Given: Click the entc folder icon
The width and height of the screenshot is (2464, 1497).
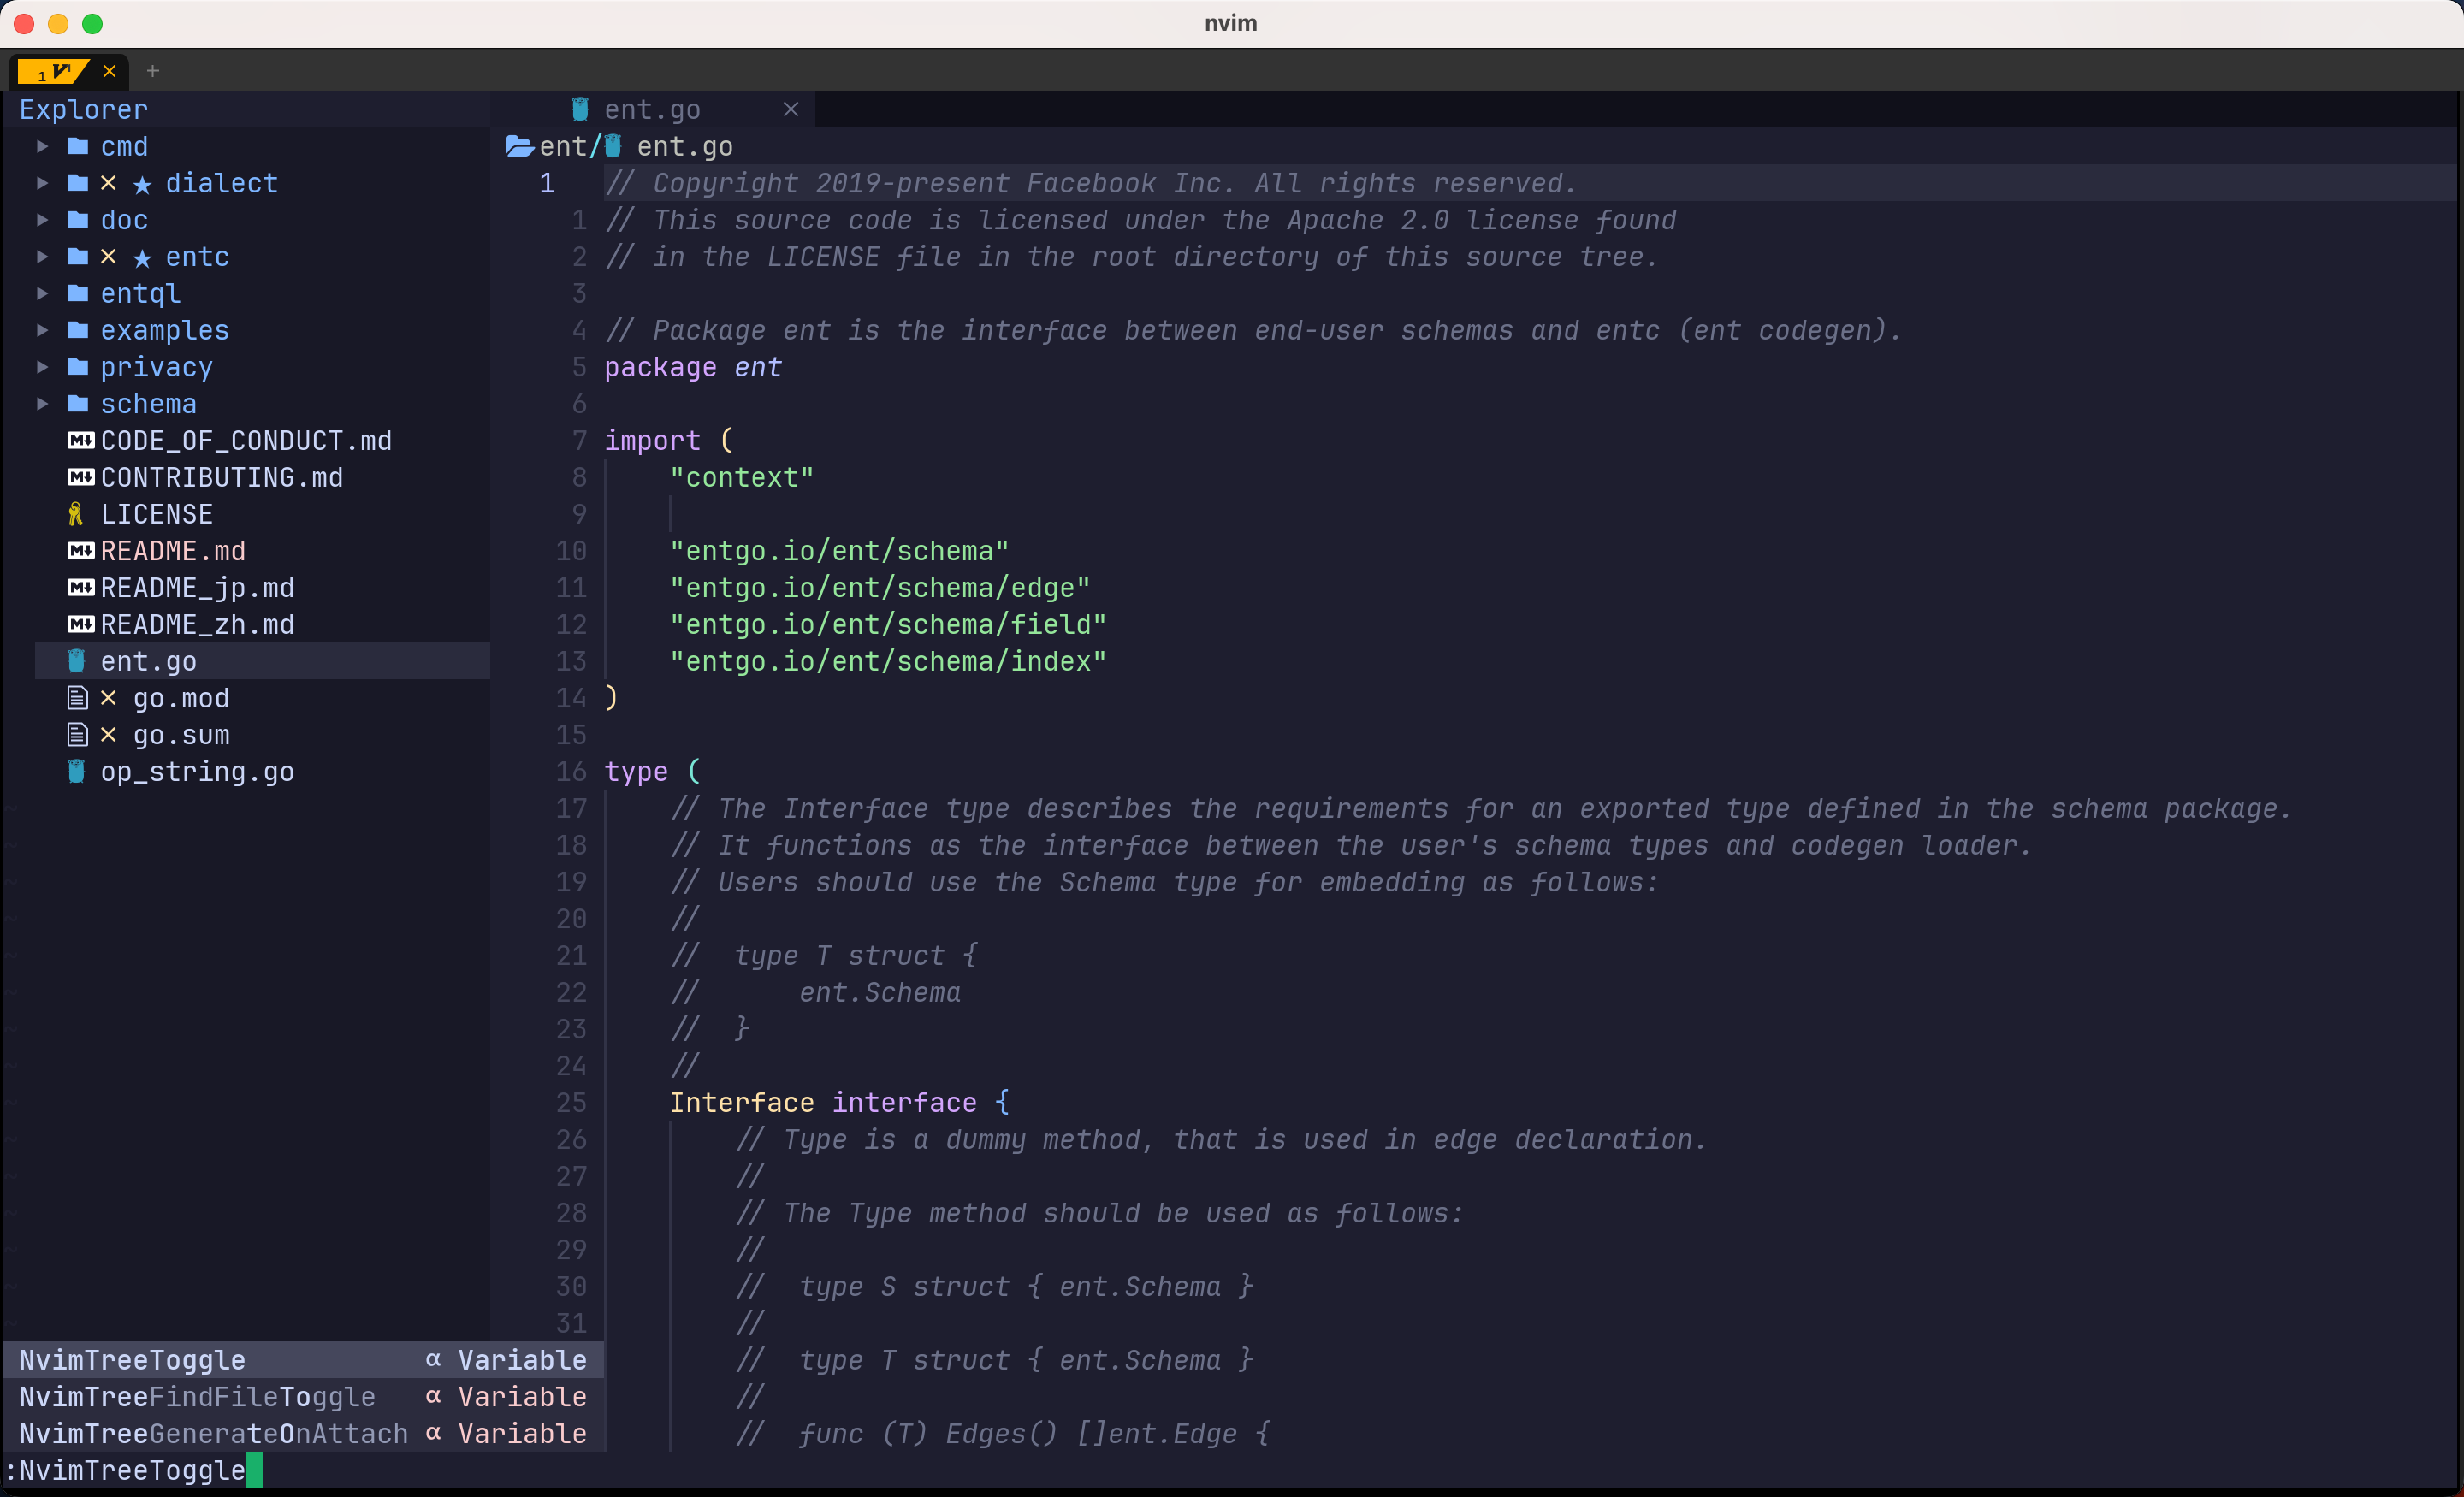Looking at the screenshot, I should point(78,257).
